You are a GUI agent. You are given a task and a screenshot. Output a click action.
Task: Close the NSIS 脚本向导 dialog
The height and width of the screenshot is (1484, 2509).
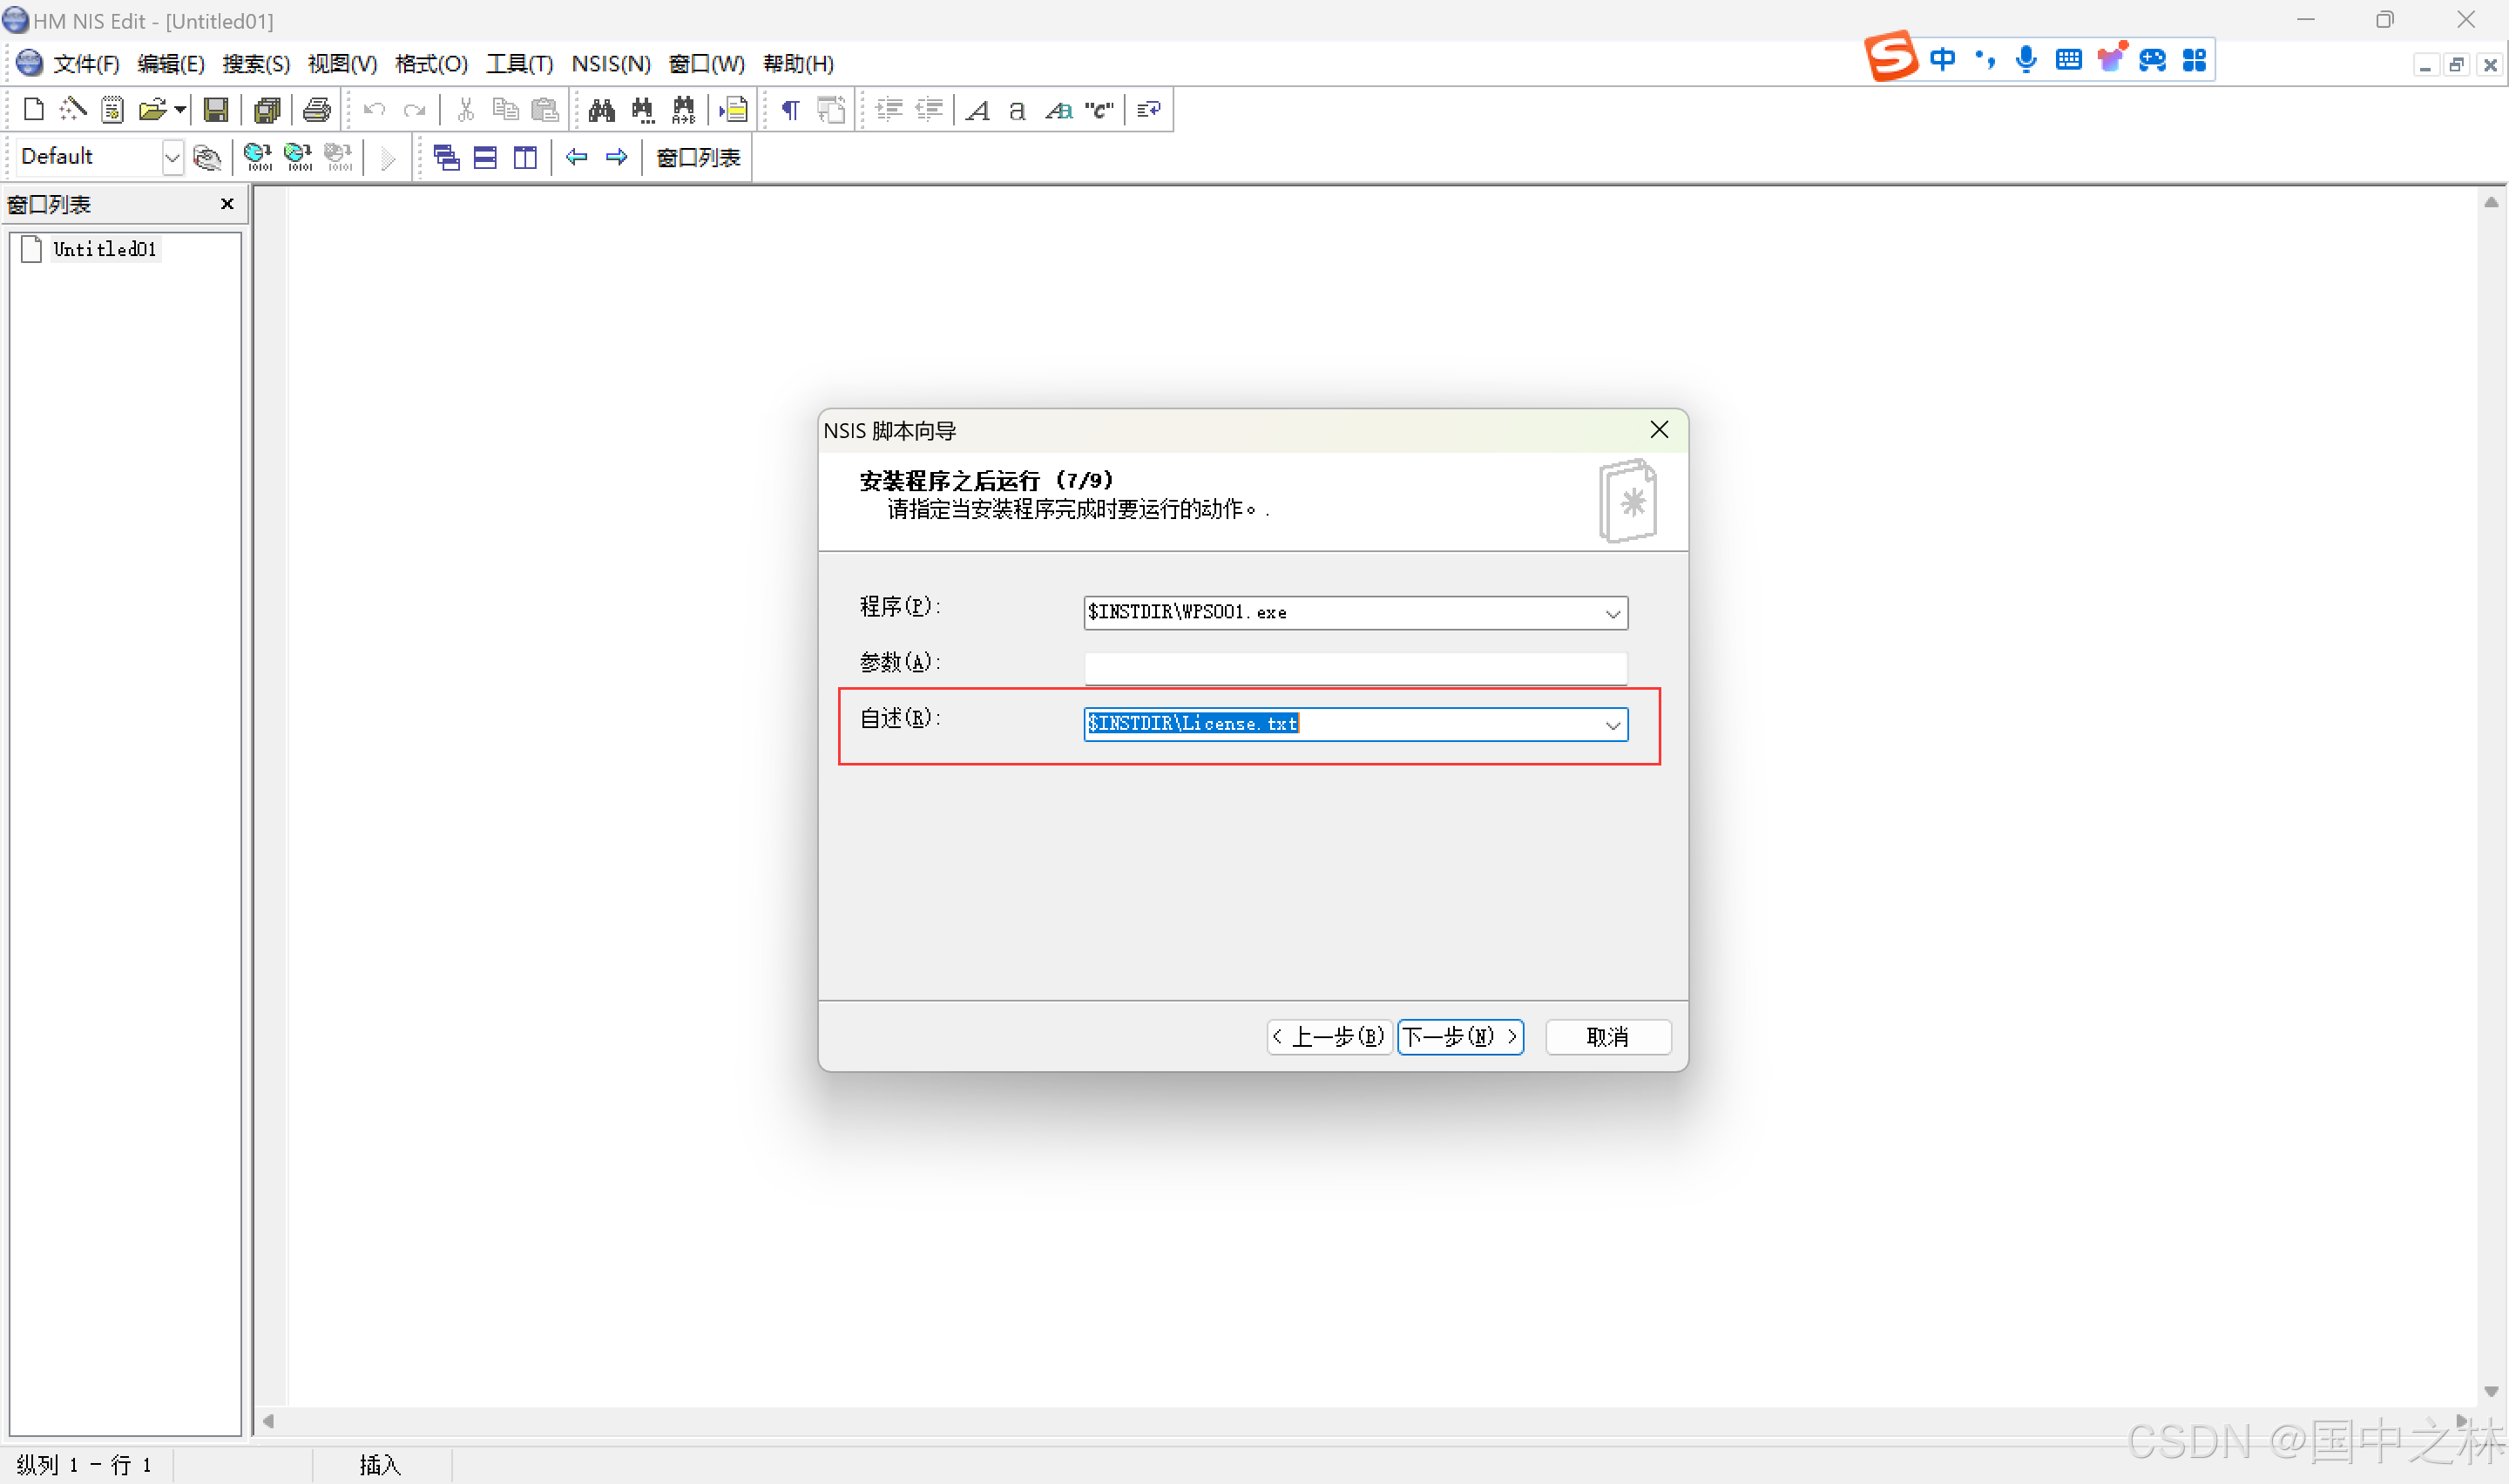point(1659,430)
